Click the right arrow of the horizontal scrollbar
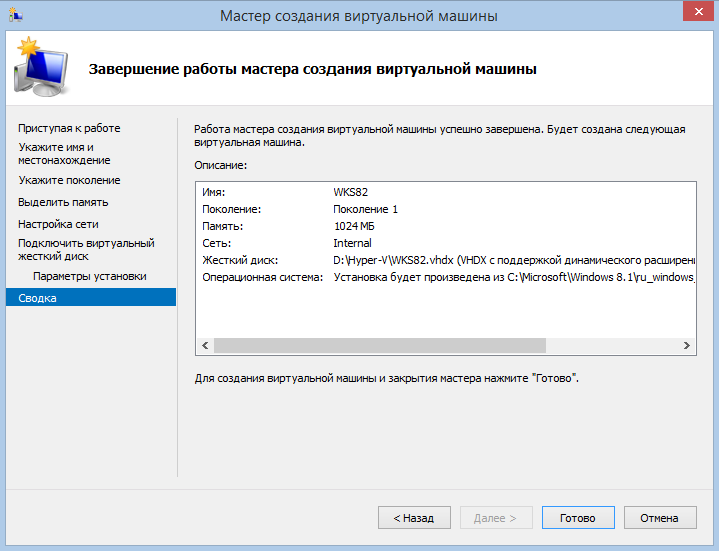The image size is (719, 551). click(x=687, y=345)
